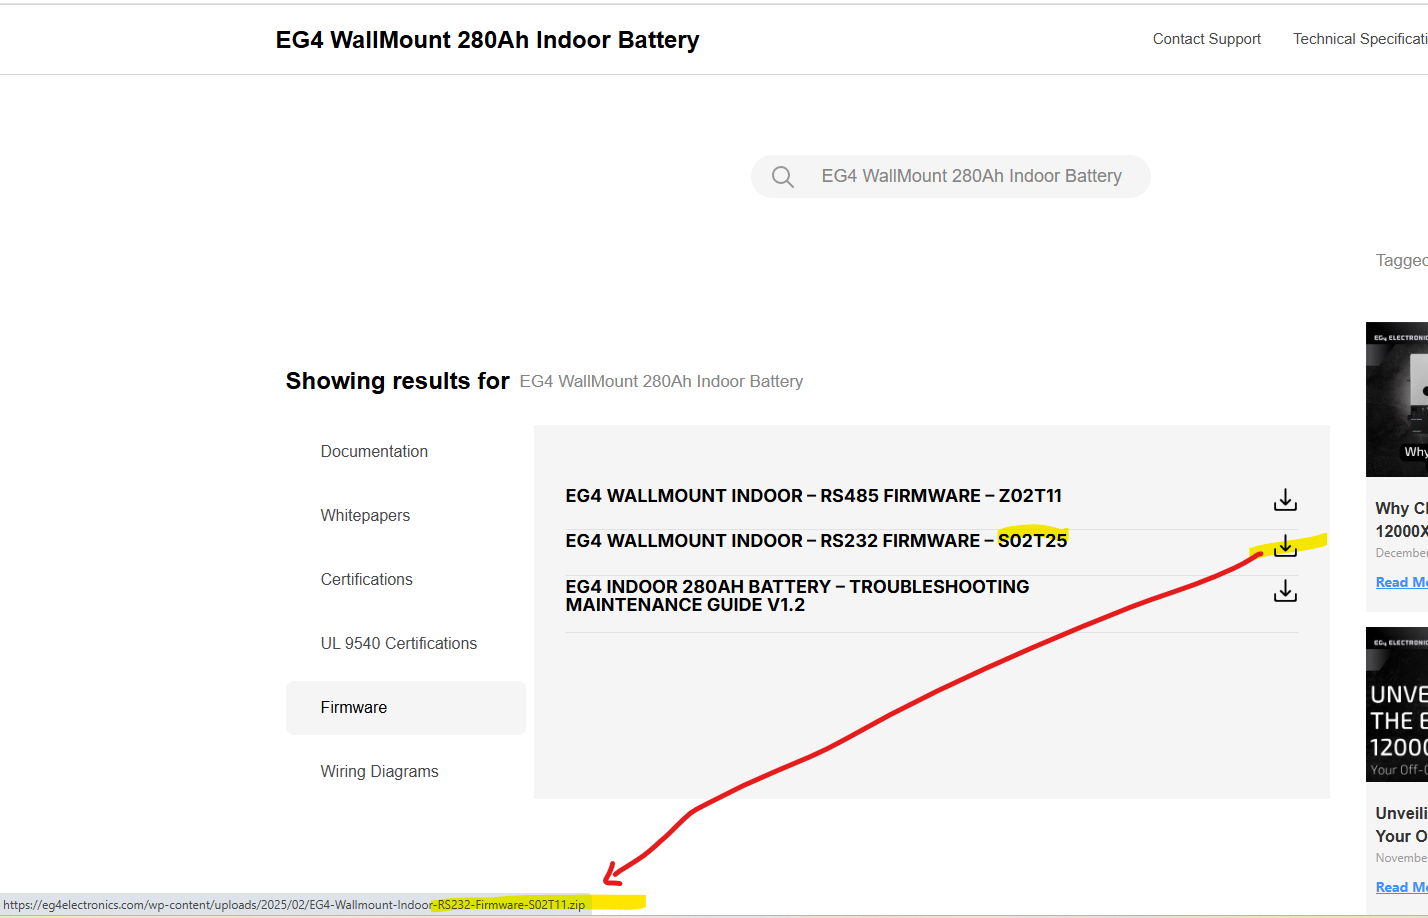1428x918 pixels.
Task: Open the first article thumbnail image
Action: click(1397, 399)
